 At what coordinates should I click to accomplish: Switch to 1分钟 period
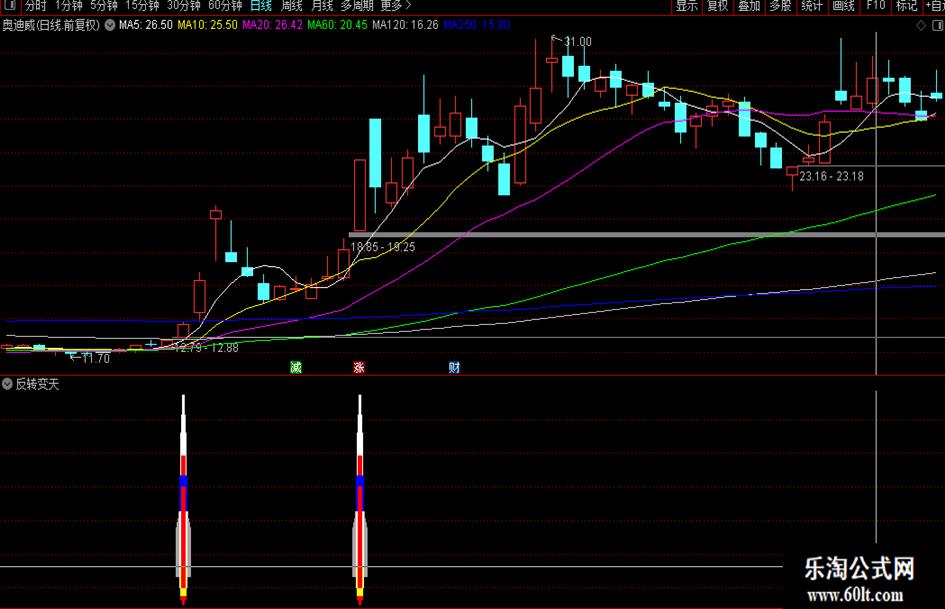pyautogui.click(x=69, y=5)
